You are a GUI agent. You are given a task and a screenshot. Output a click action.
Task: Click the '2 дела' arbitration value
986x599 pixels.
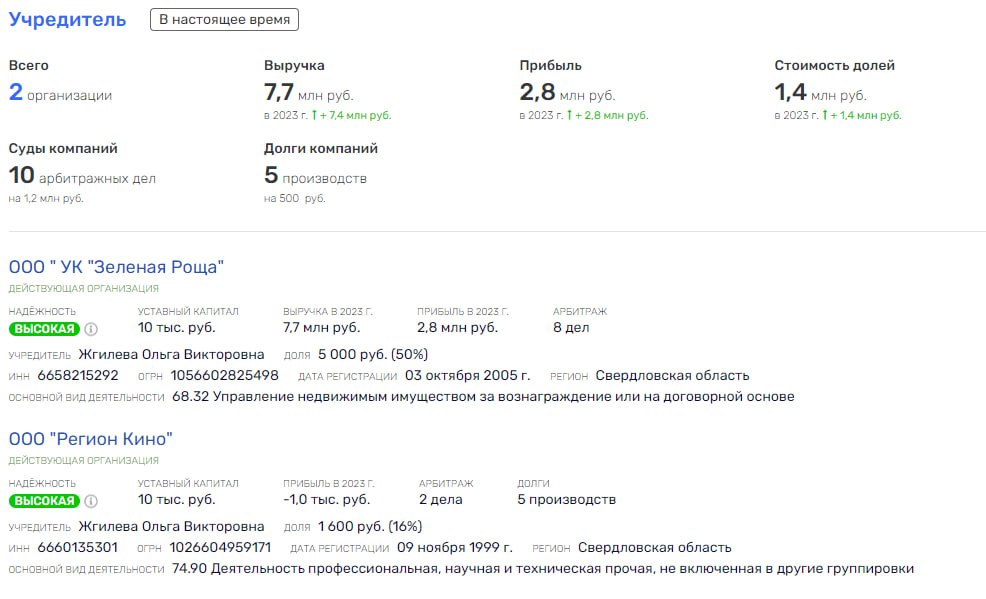pos(440,500)
